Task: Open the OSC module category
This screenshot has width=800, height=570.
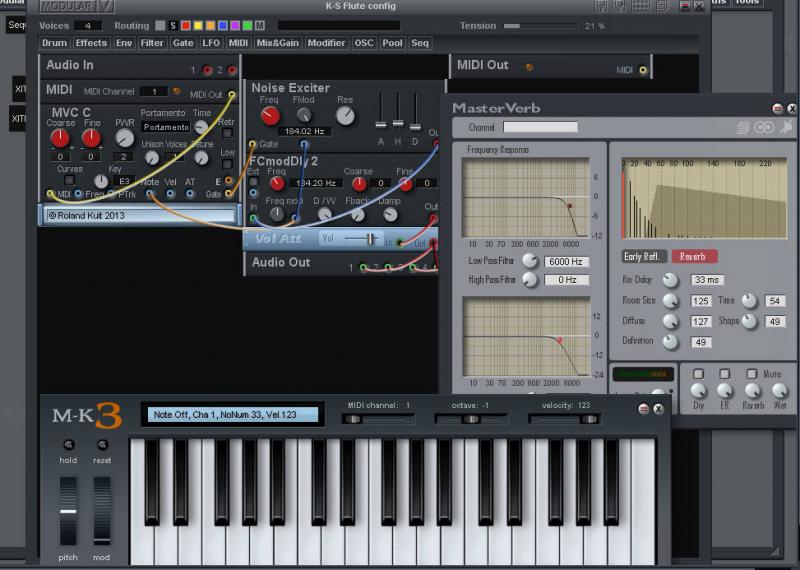Action: [364, 43]
